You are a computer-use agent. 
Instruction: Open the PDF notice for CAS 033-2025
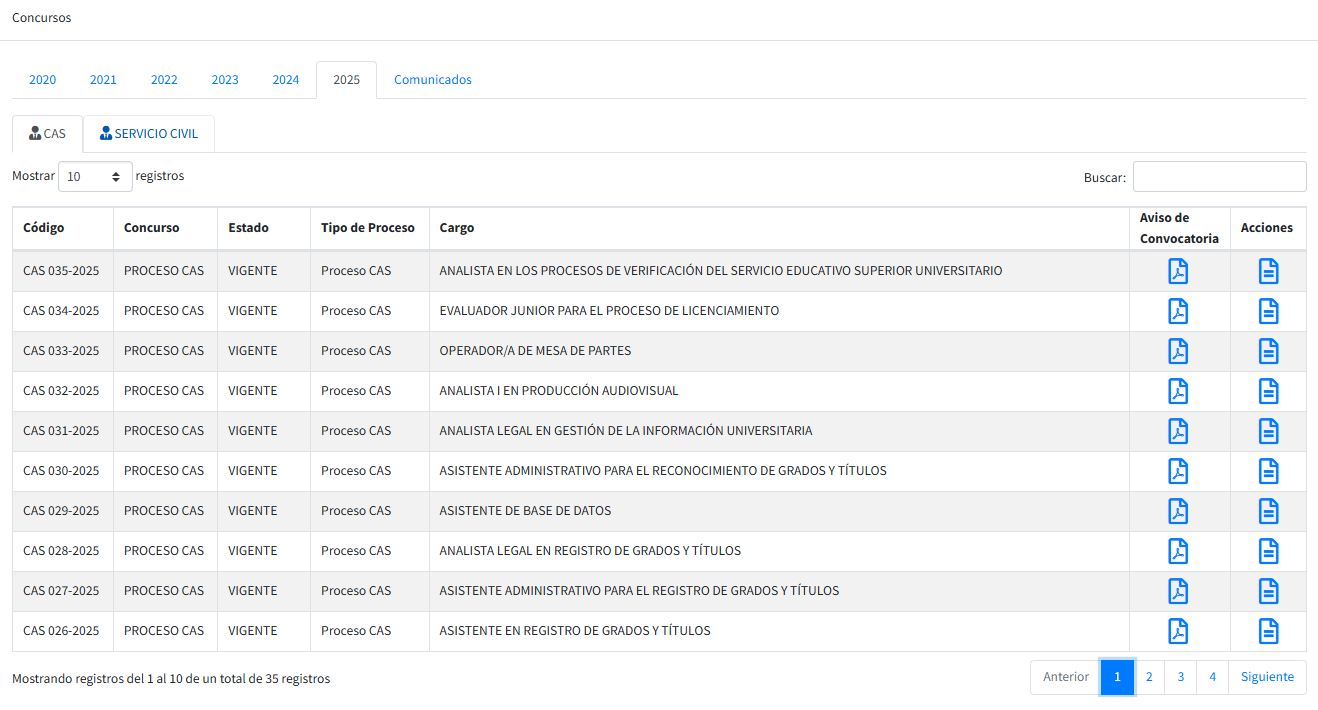coord(1179,351)
